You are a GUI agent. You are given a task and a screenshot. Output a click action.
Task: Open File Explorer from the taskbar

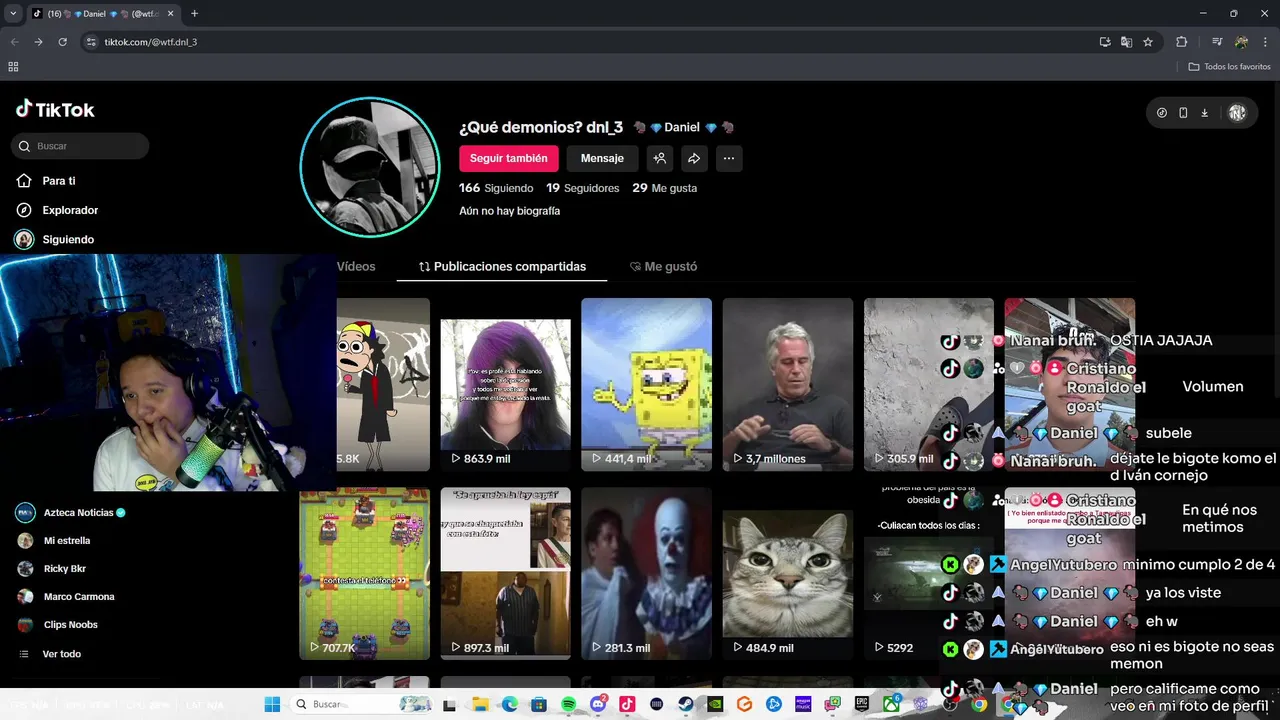click(x=479, y=704)
